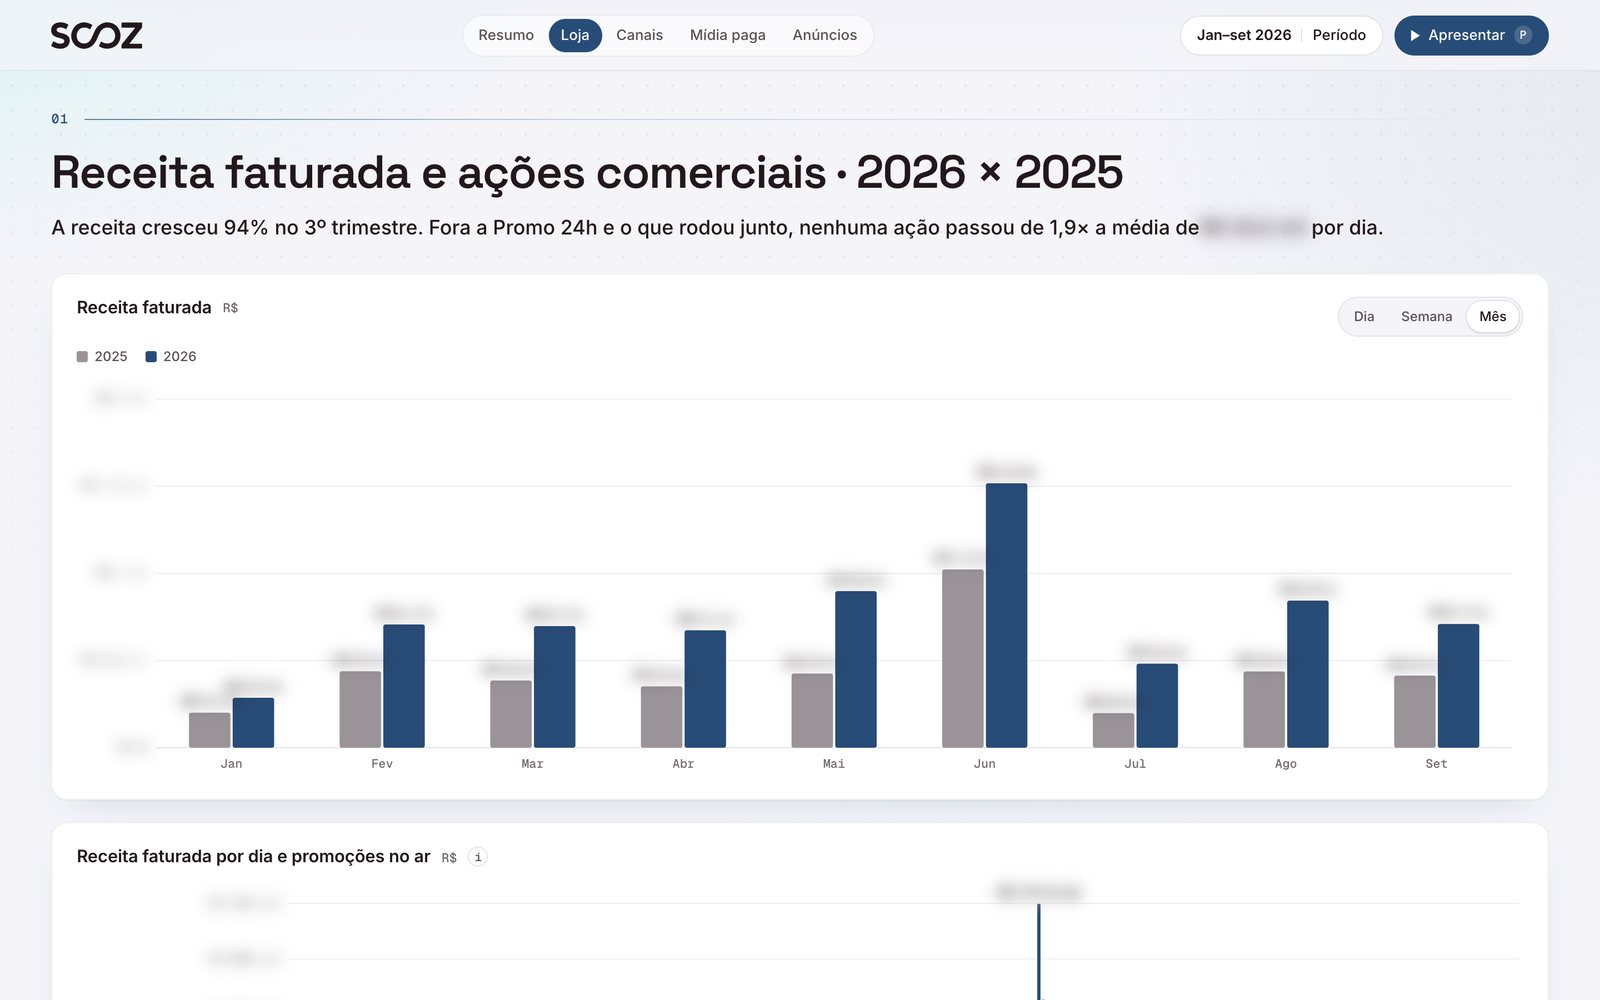Click the Receita faturada chart title
This screenshot has height=1000, width=1600.
(x=144, y=308)
